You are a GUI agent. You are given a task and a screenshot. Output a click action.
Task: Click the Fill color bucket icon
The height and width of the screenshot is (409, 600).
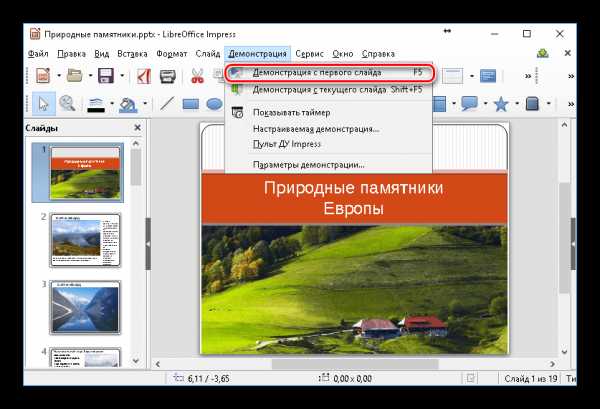point(128,104)
